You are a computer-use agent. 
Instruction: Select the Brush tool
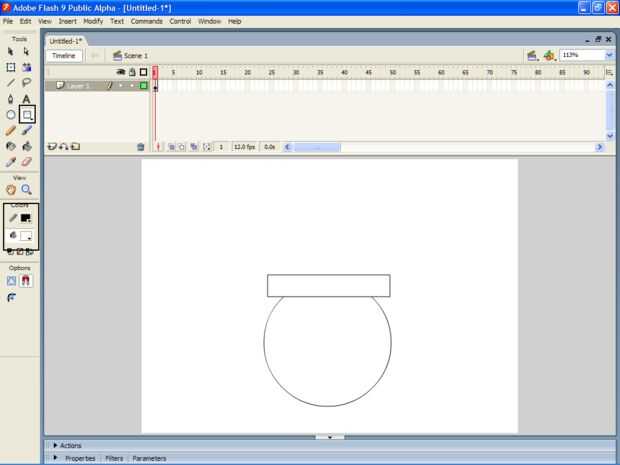click(x=26, y=130)
